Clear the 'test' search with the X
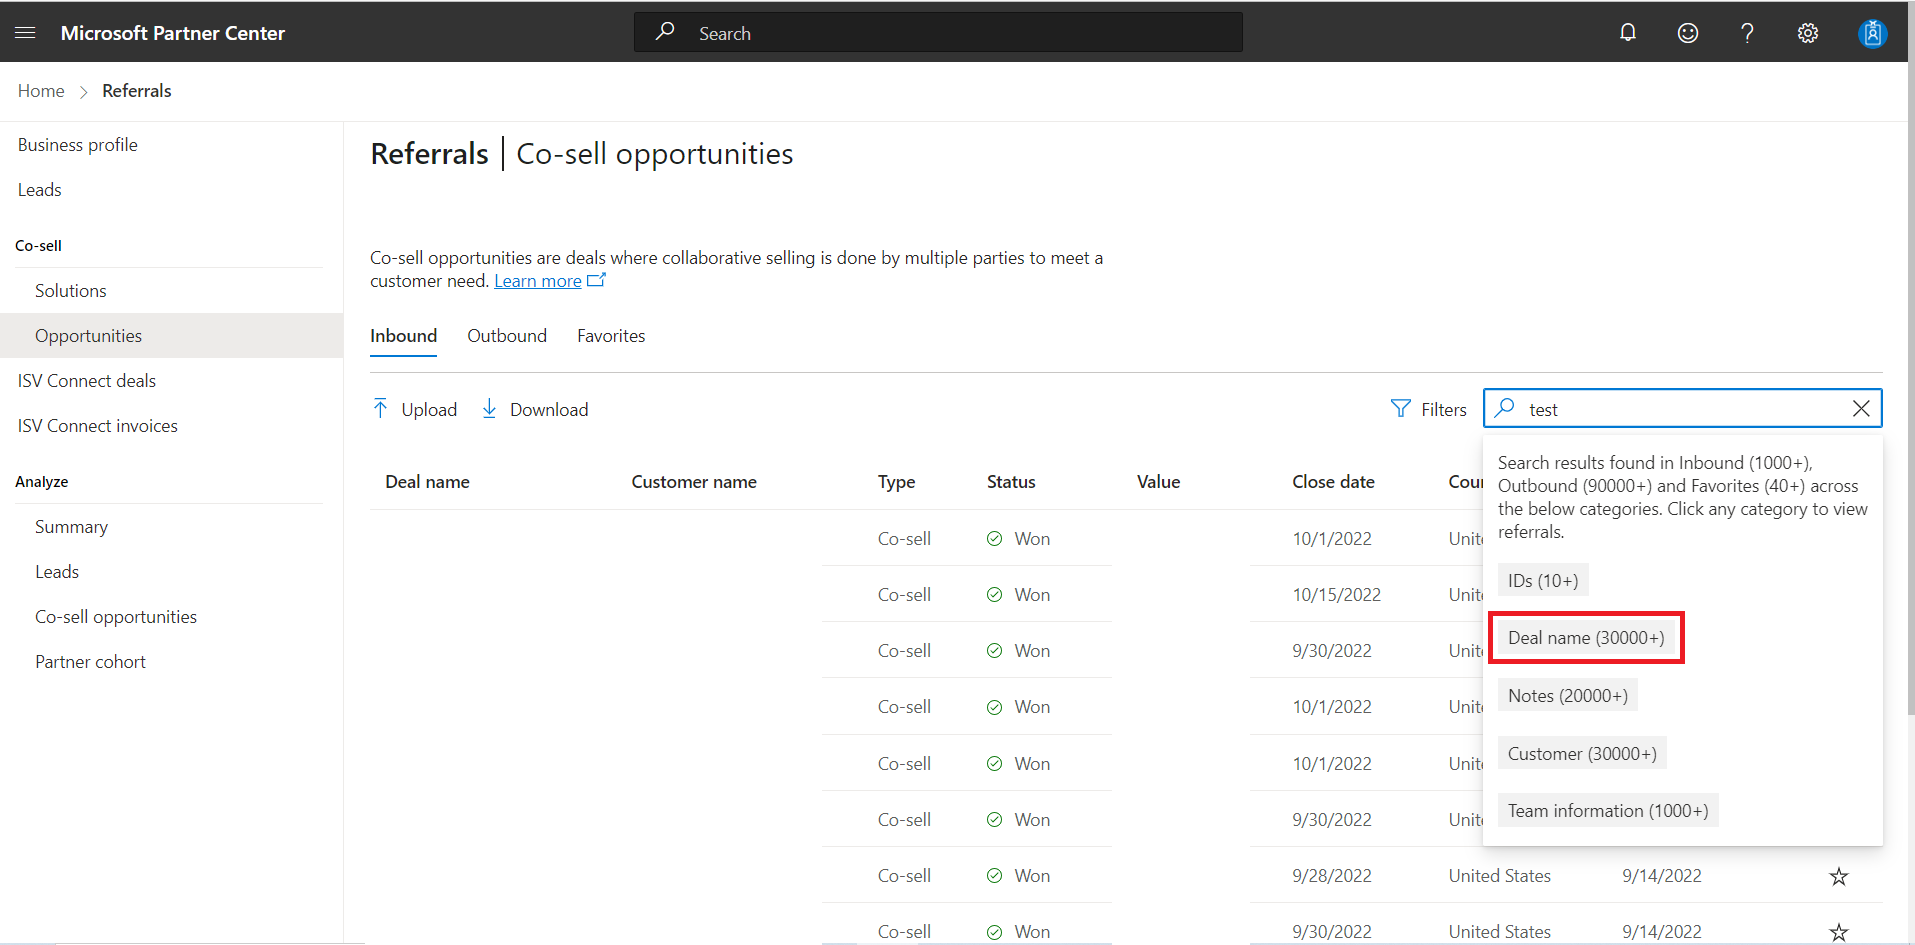Screen dimensions: 1915x945 (x=1861, y=408)
